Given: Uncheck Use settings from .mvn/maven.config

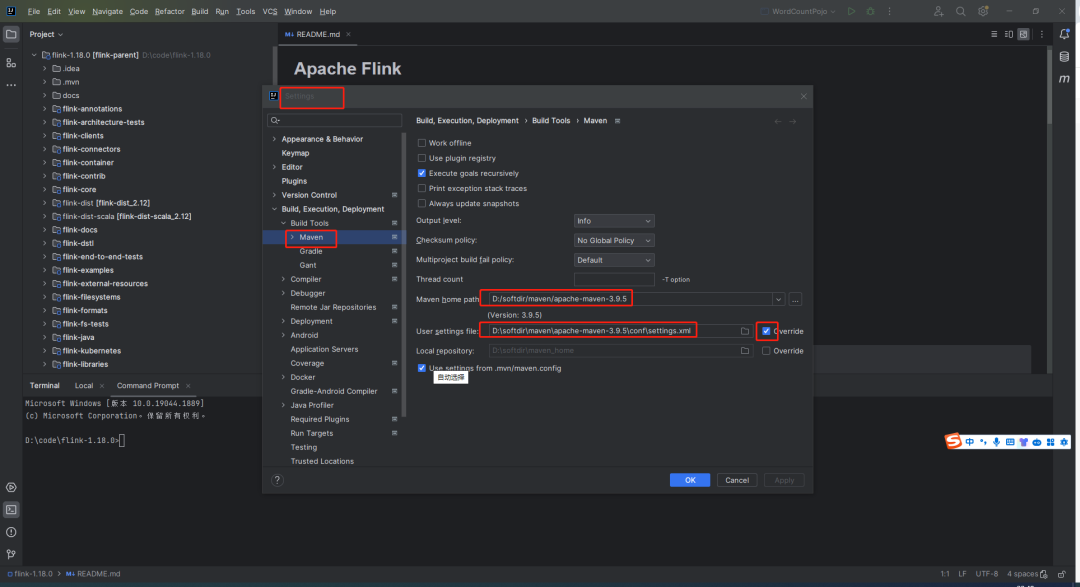Looking at the screenshot, I should pyautogui.click(x=422, y=369).
